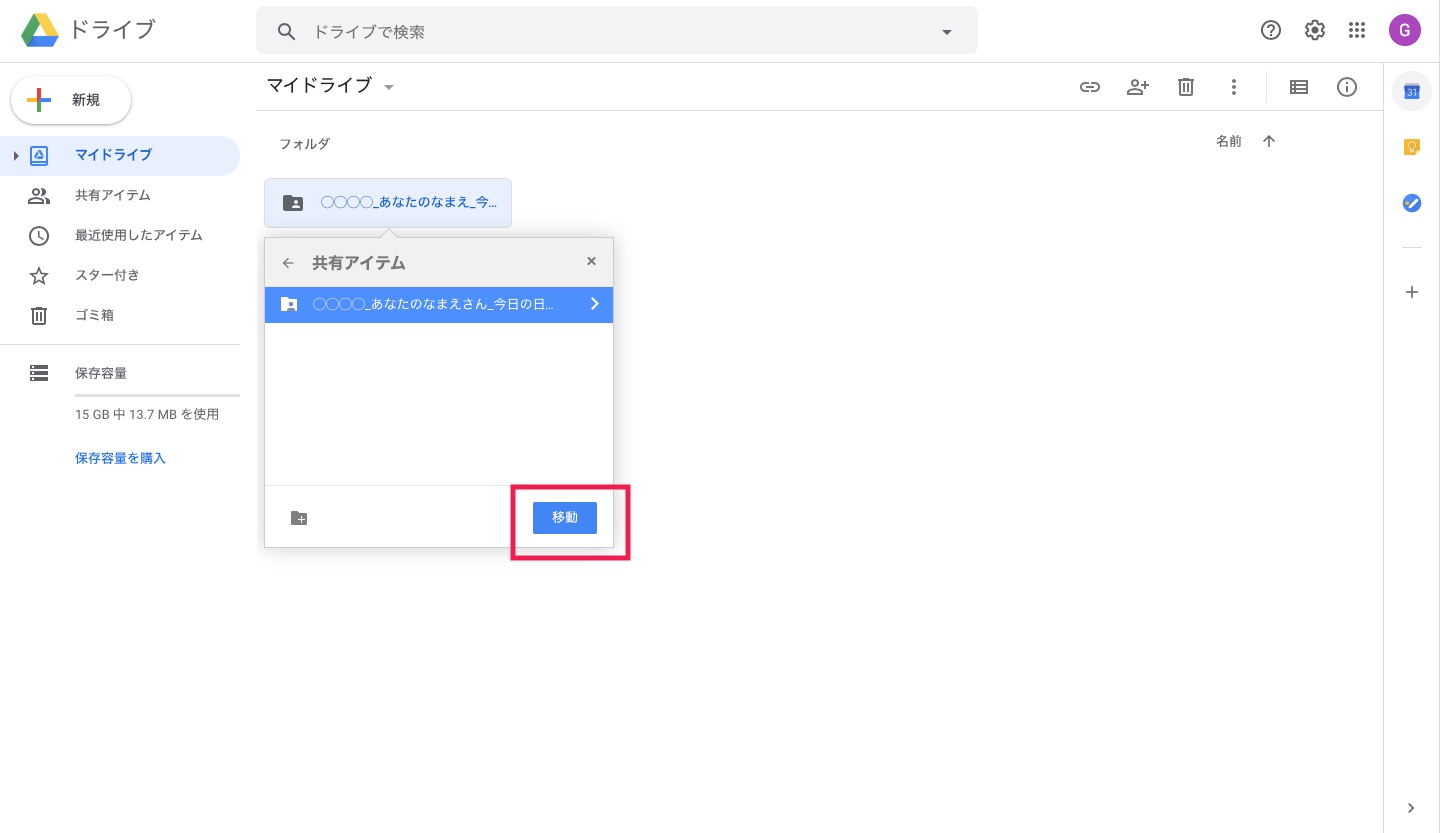Open the more actions three-dot menu
The height and width of the screenshot is (833, 1440).
1234,87
